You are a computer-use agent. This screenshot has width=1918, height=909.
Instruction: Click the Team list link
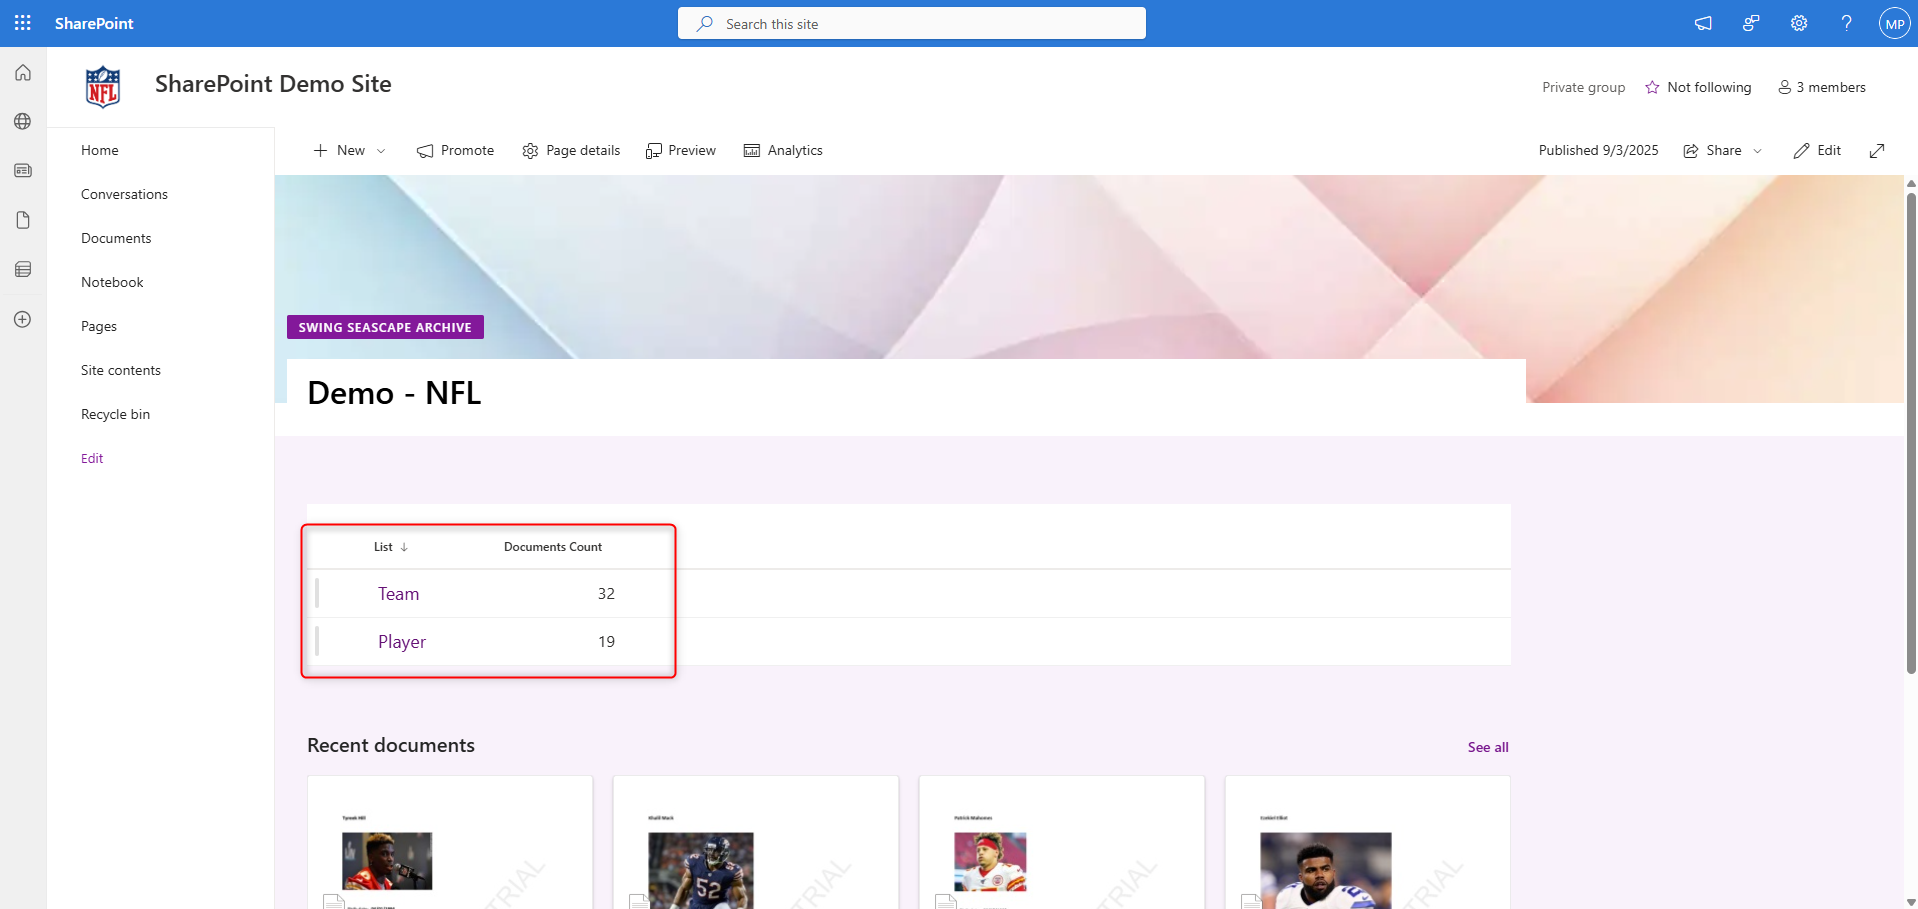coord(398,594)
